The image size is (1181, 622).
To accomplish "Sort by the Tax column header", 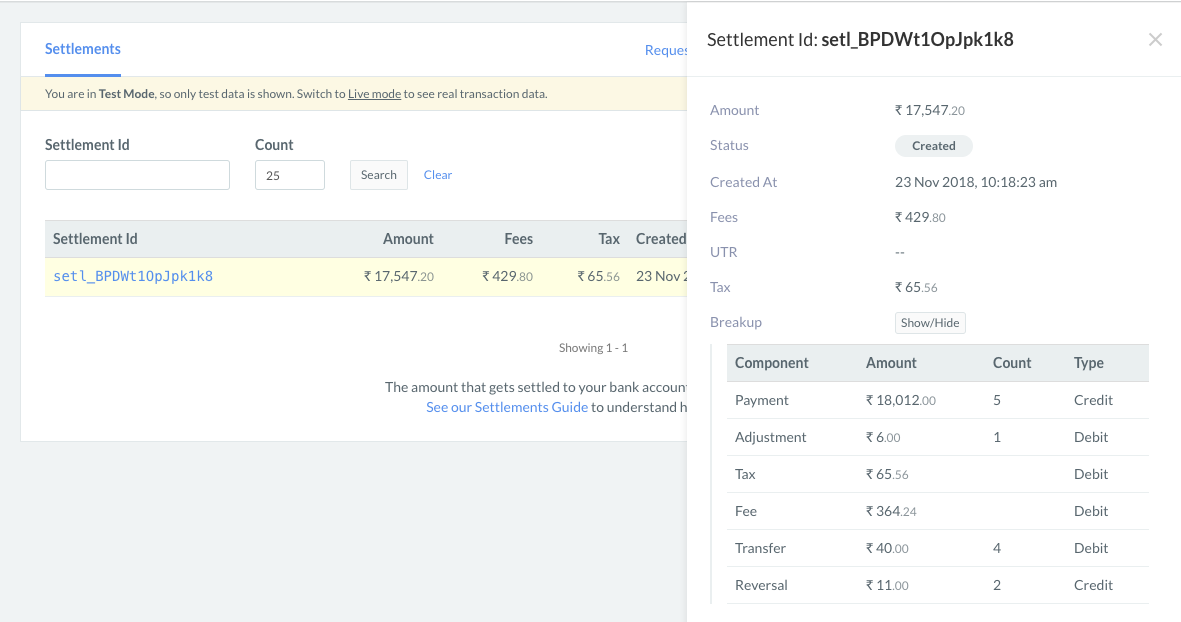I will click(x=608, y=238).
